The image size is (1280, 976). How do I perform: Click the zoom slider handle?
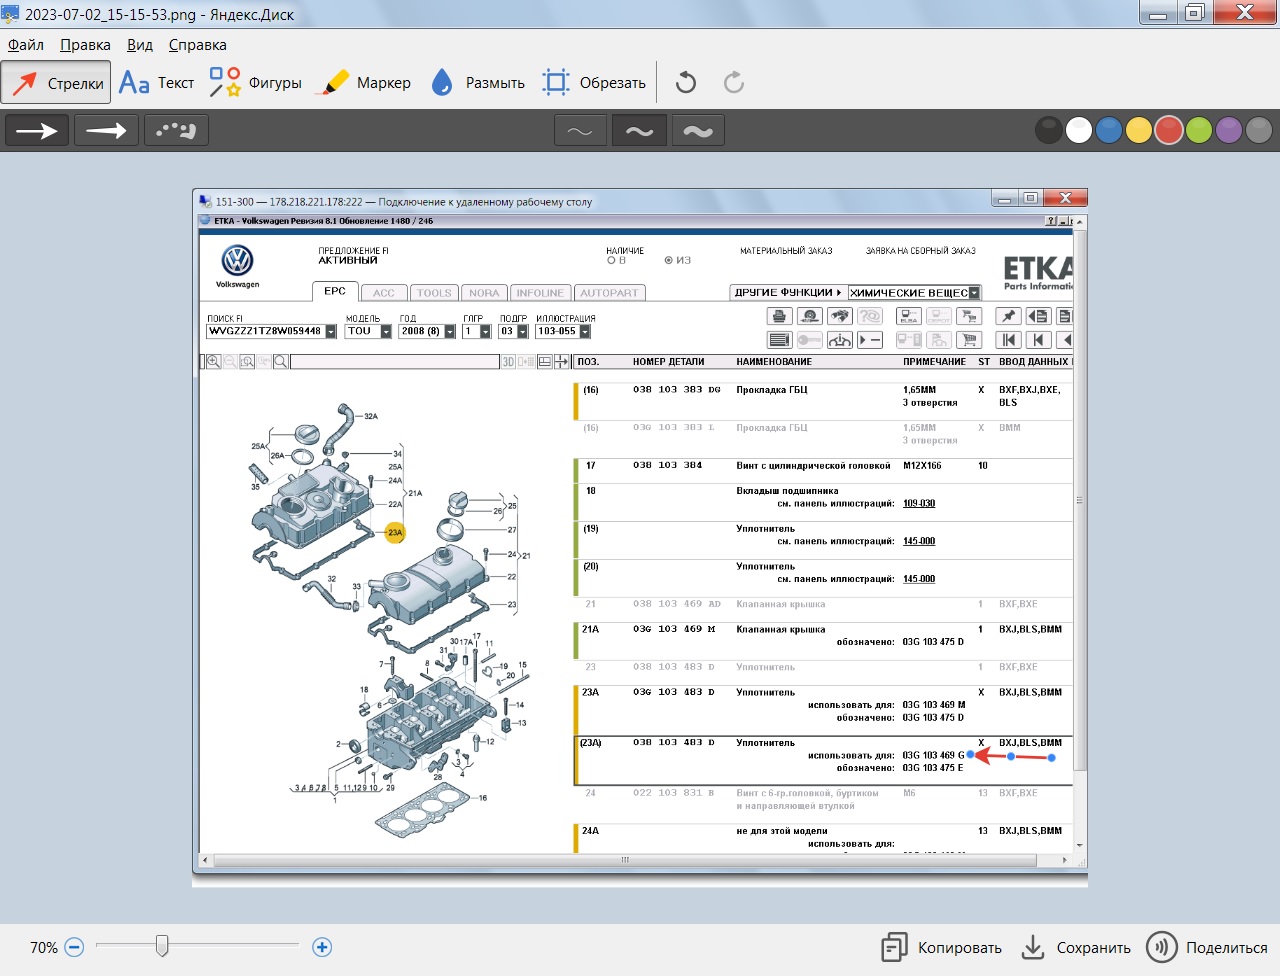(162, 946)
